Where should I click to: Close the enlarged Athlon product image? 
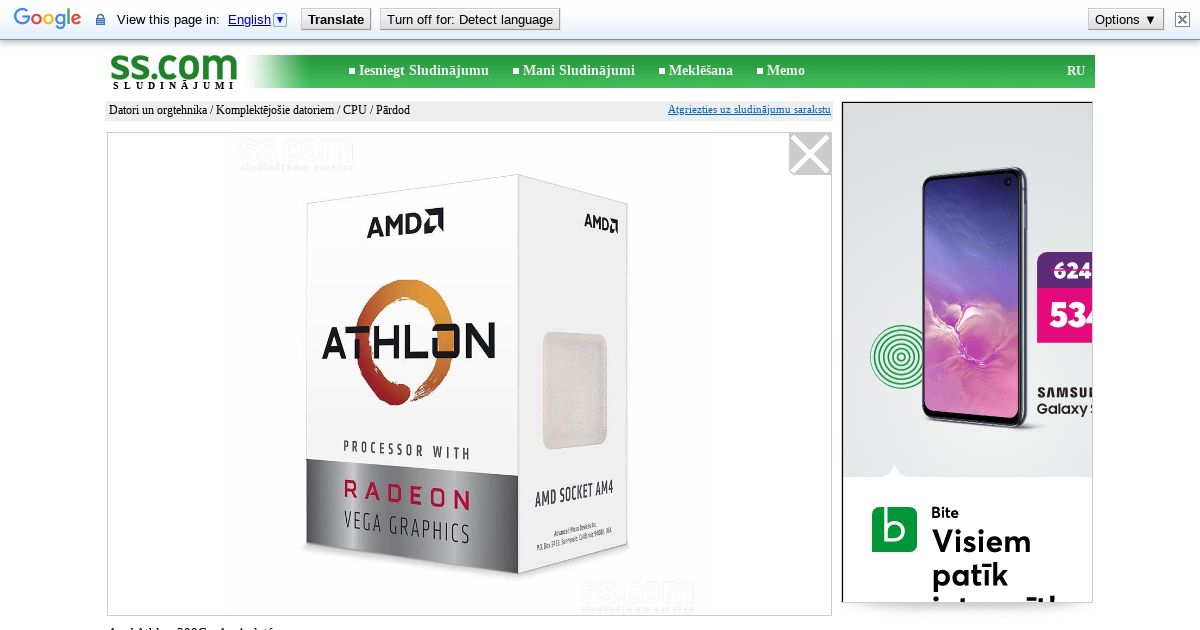810,154
